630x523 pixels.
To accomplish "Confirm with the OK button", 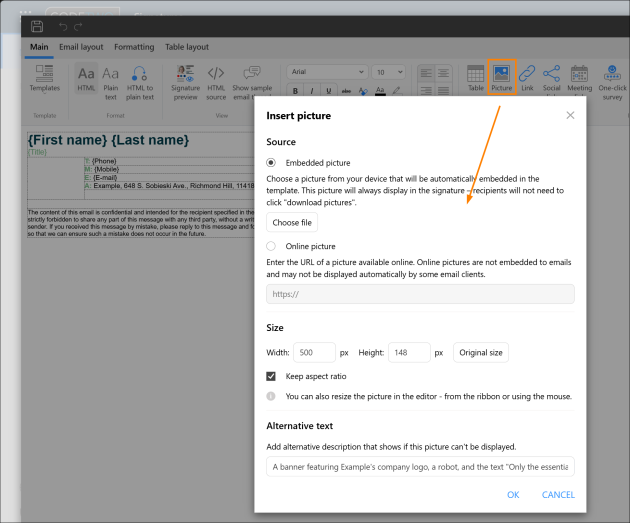I will pos(513,494).
